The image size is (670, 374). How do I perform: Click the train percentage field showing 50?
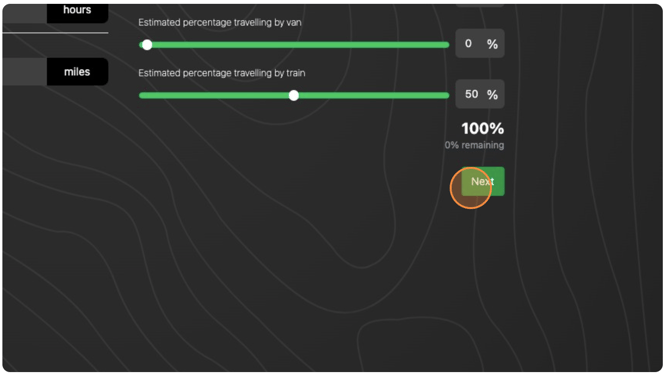(x=479, y=94)
